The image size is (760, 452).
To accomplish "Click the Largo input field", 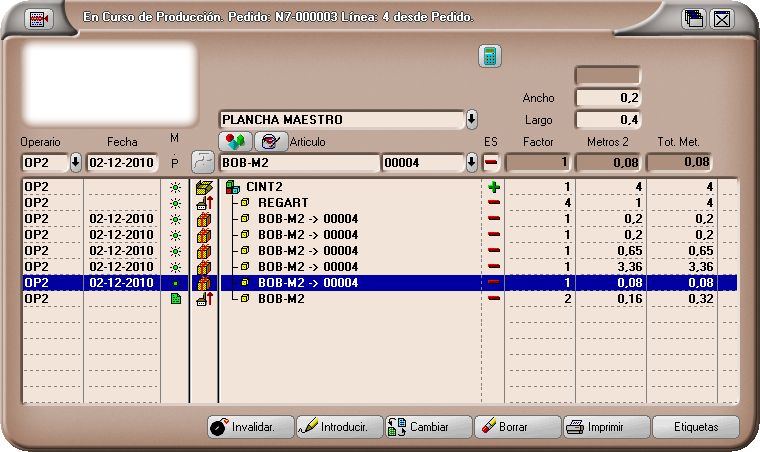I will [x=608, y=120].
